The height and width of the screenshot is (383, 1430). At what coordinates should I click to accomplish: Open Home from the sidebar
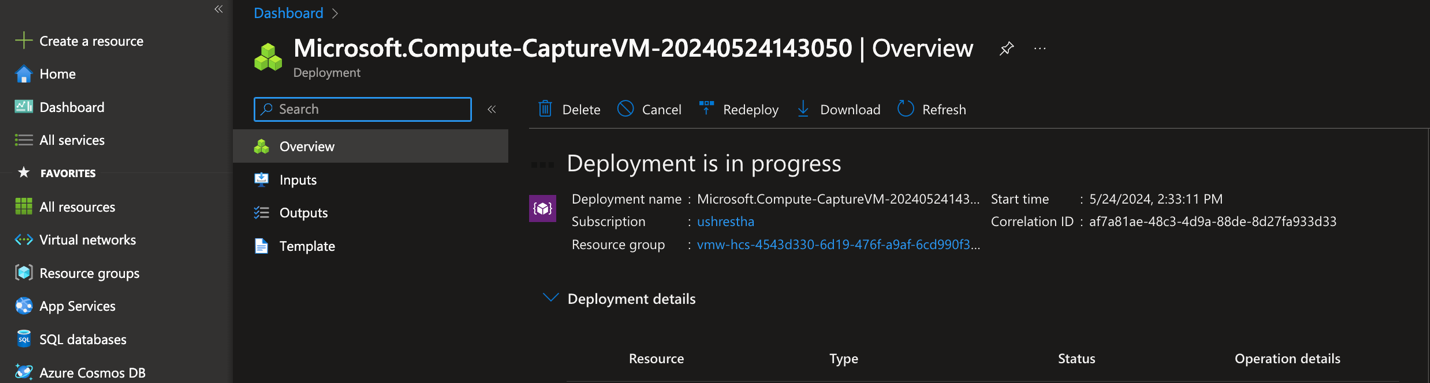pos(57,74)
